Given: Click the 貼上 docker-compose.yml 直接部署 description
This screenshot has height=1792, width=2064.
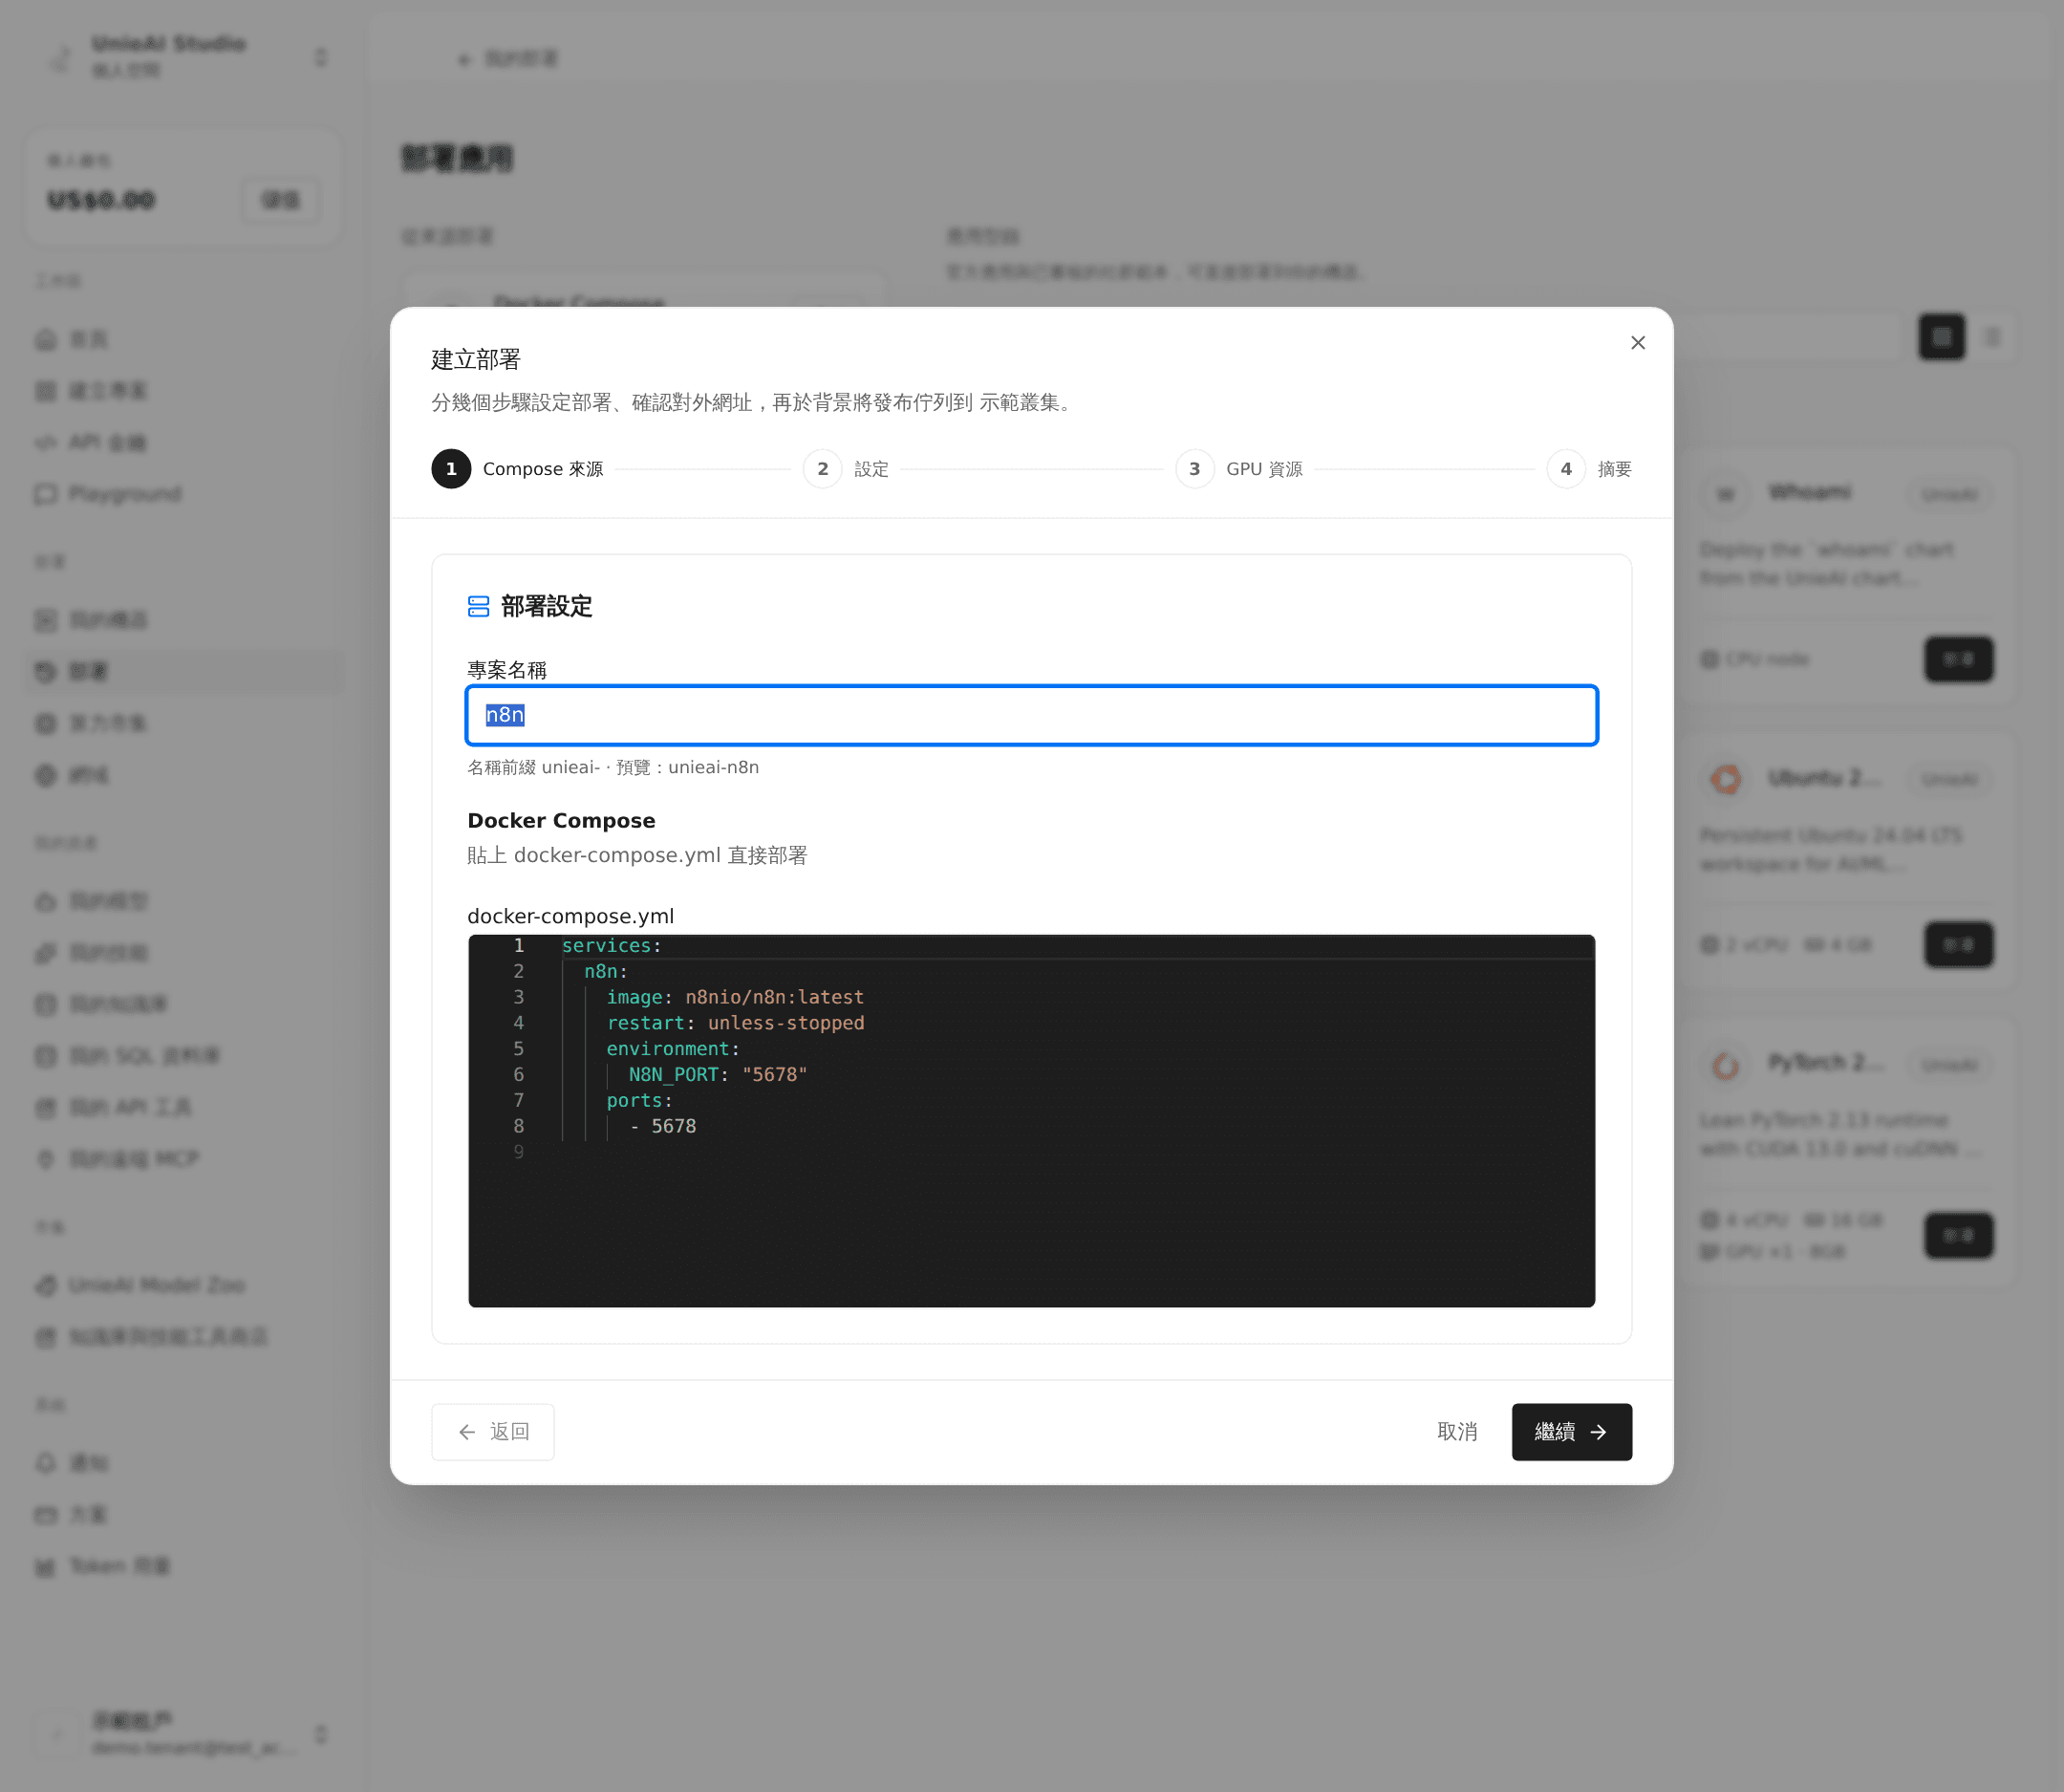Looking at the screenshot, I should (637, 856).
